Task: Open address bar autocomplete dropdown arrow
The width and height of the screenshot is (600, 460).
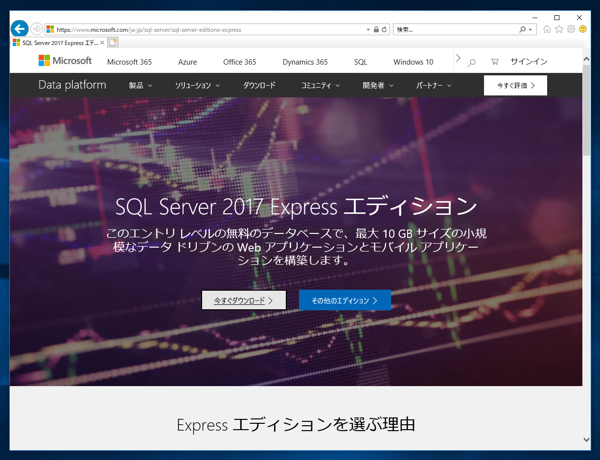Action: coord(368,29)
